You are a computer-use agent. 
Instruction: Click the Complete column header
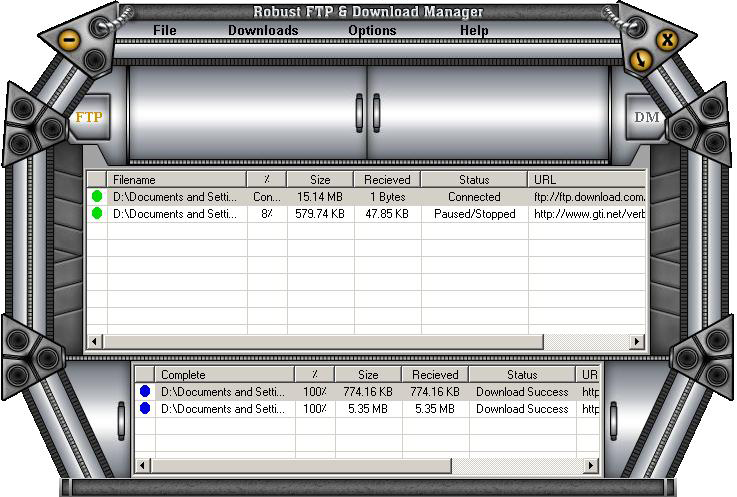pos(225,375)
